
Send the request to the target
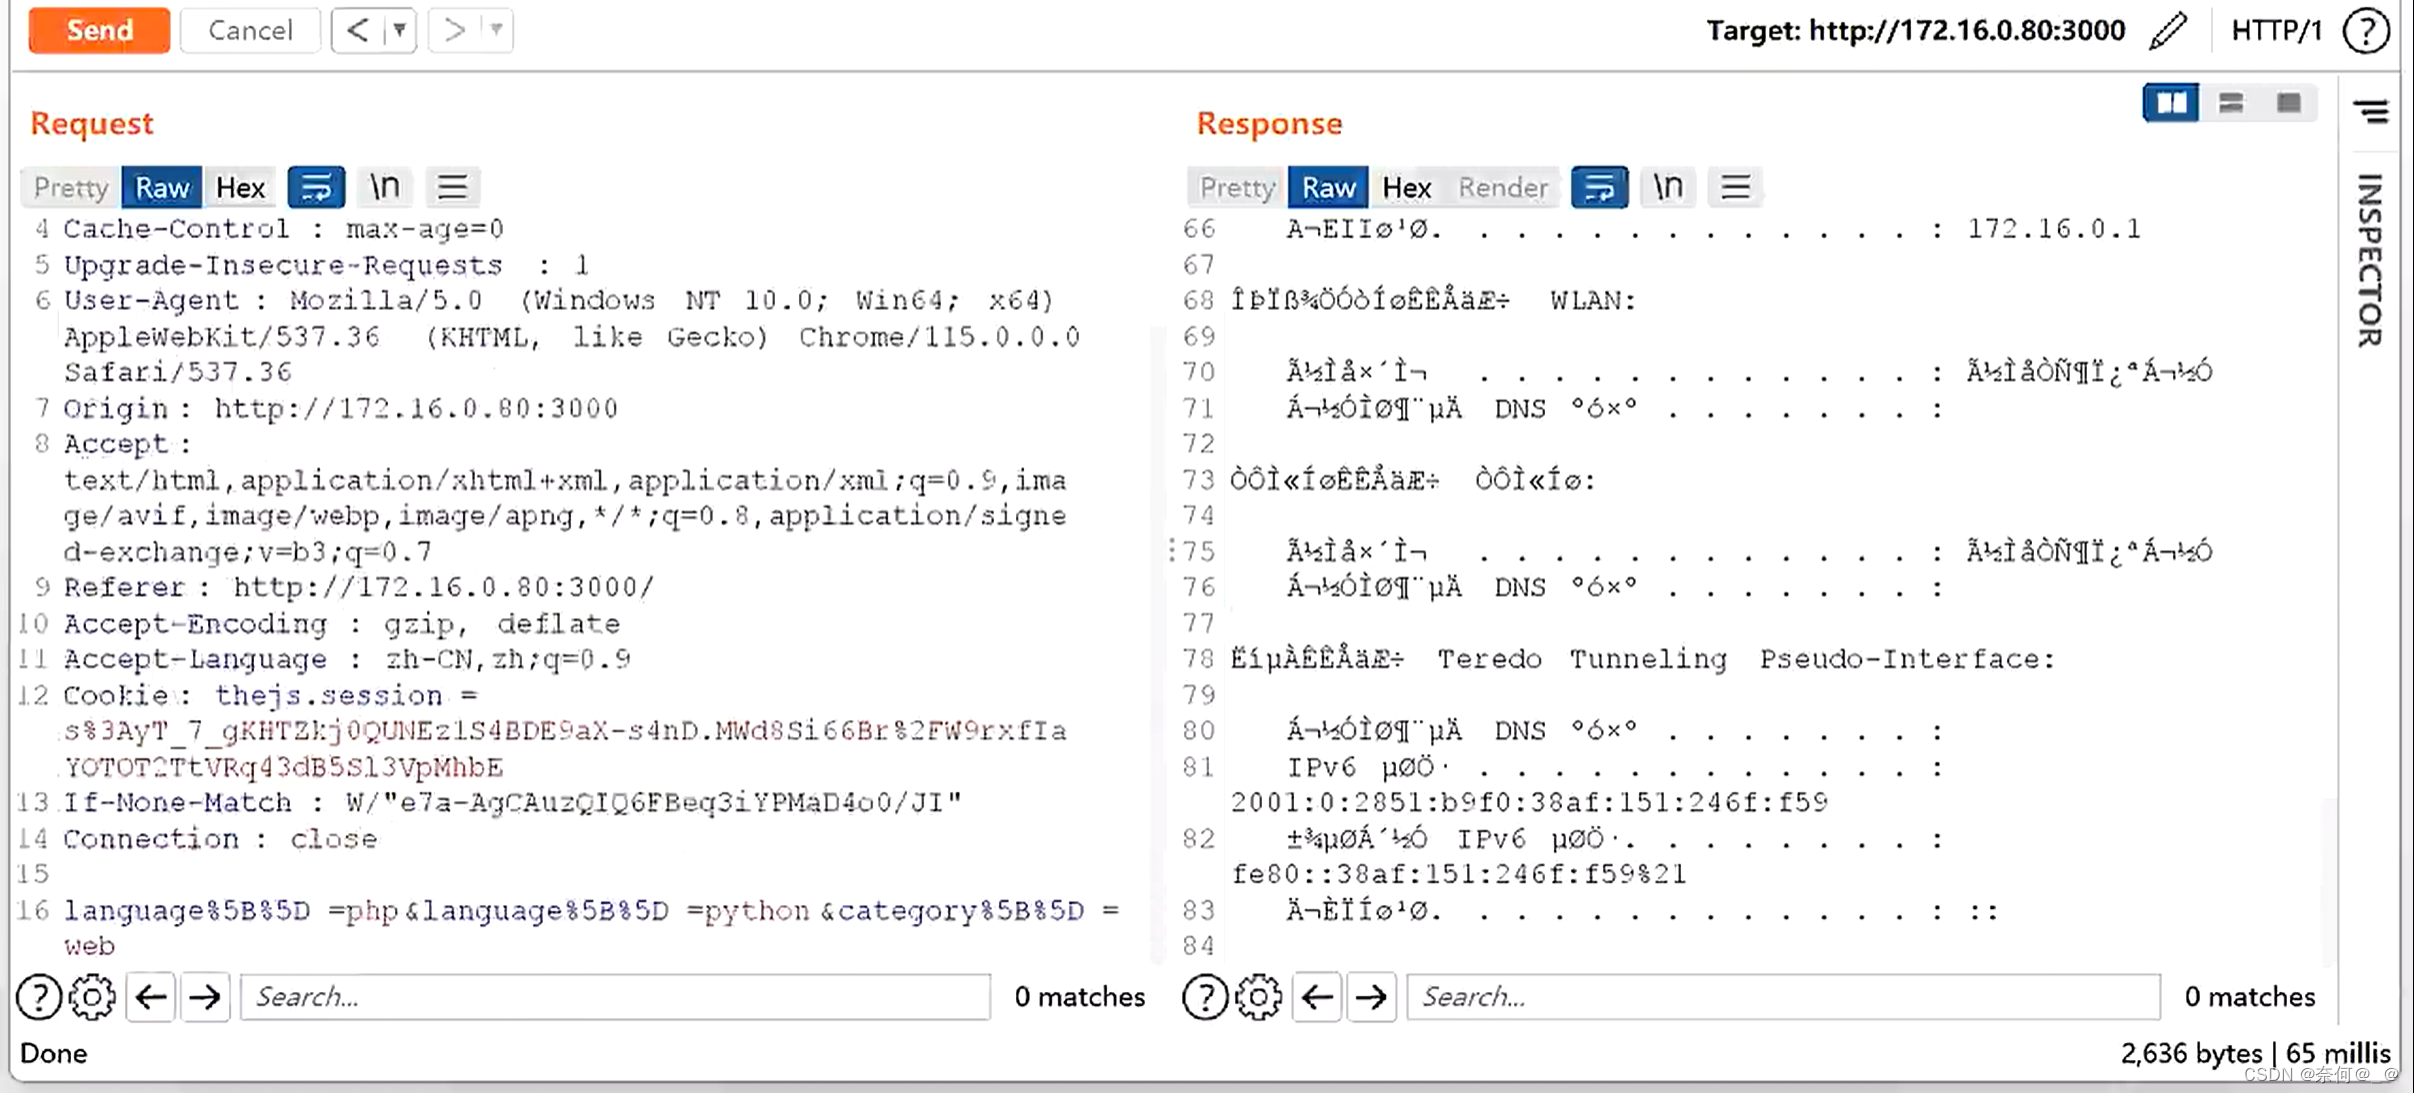(x=99, y=30)
